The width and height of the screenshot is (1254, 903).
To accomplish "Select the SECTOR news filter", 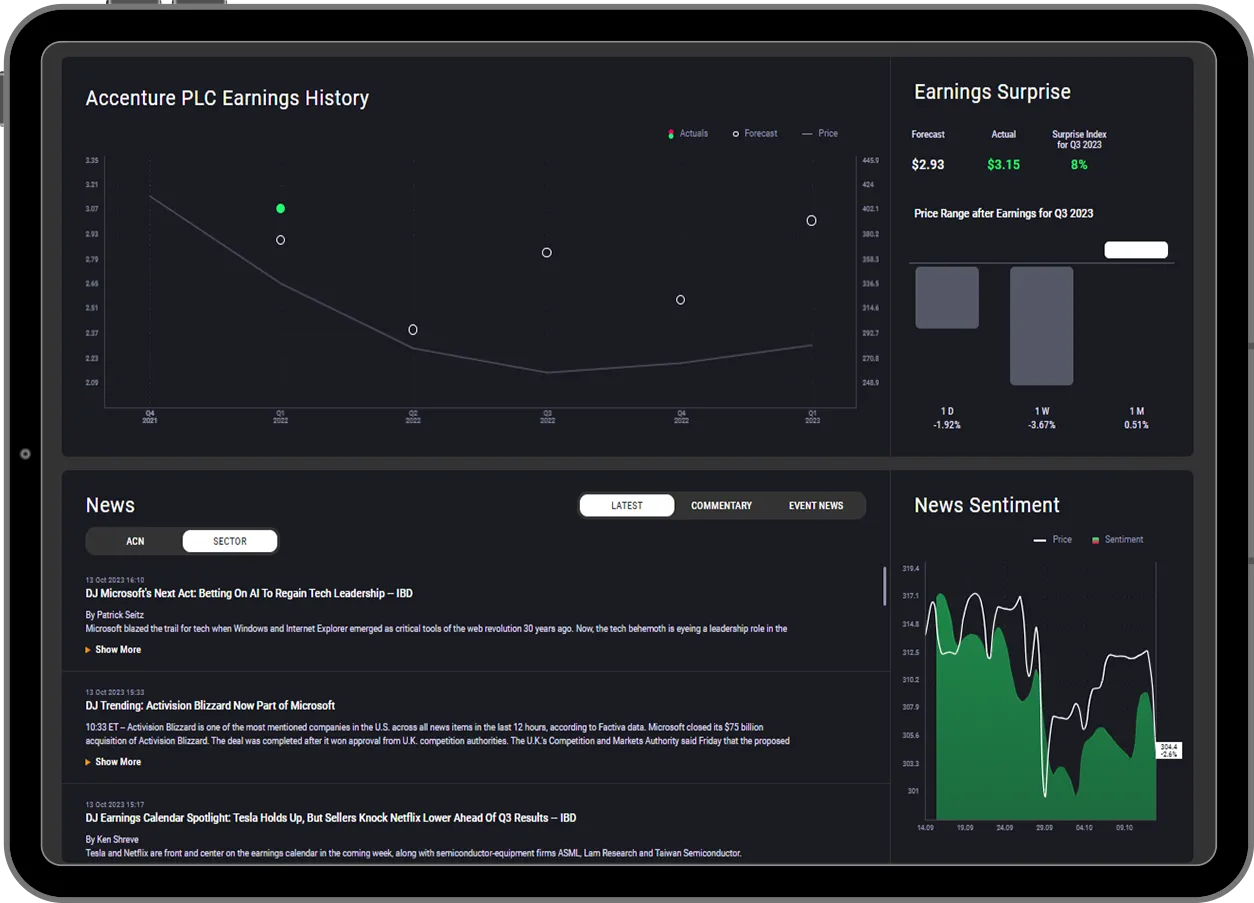I will [x=230, y=541].
